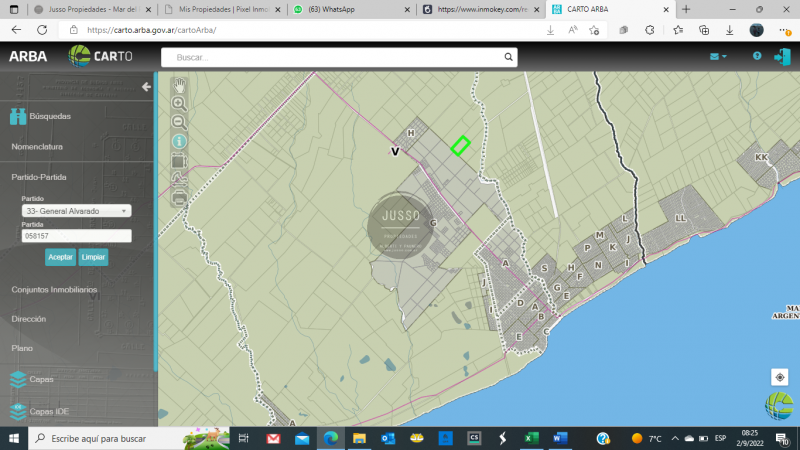Collapse sidebar with the left arrow

pos(146,87)
